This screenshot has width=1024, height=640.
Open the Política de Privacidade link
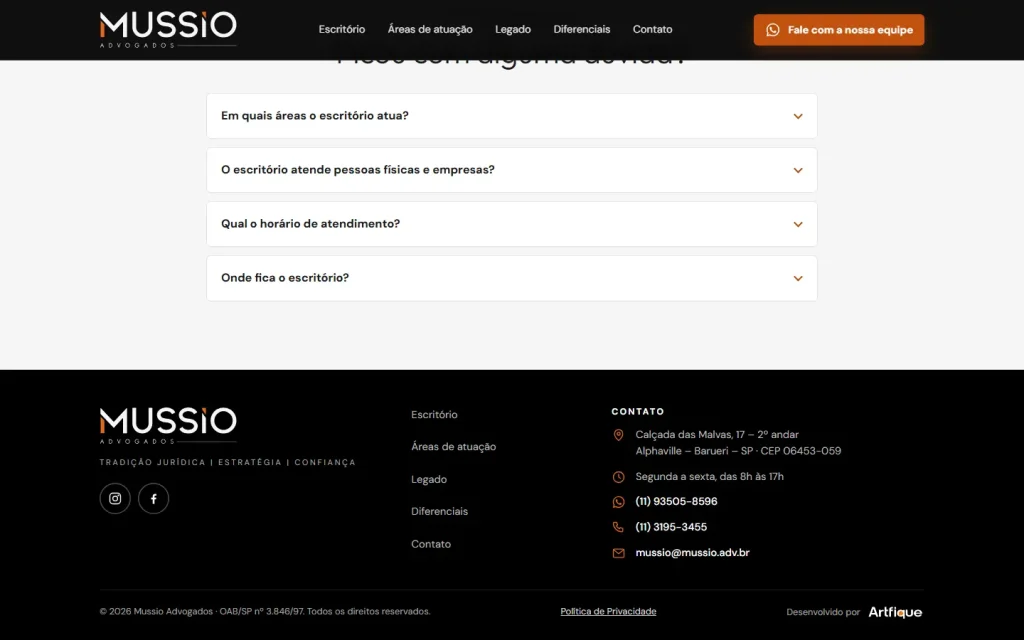(x=608, y=612)
